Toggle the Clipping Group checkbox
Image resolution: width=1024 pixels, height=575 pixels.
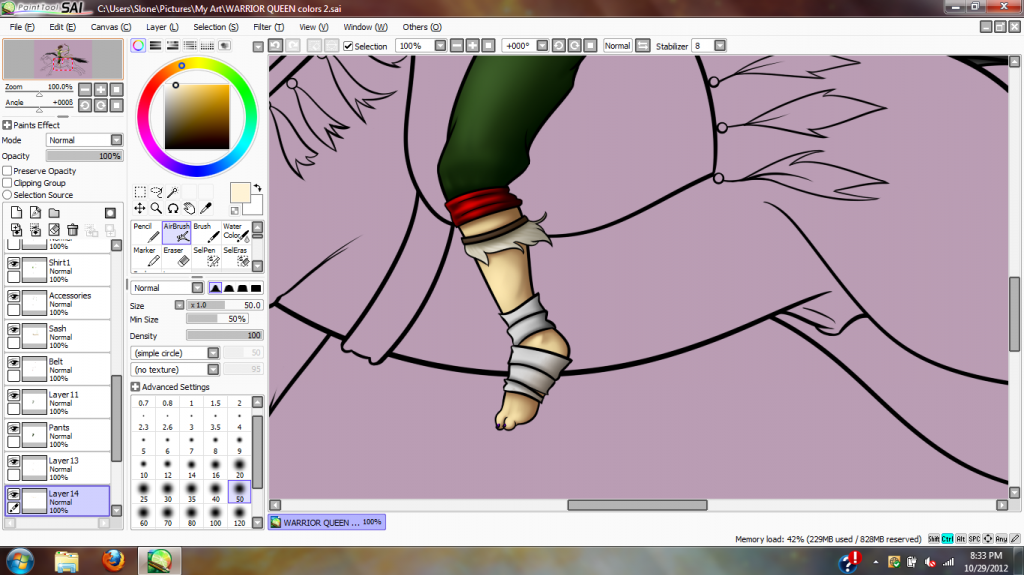8,183
